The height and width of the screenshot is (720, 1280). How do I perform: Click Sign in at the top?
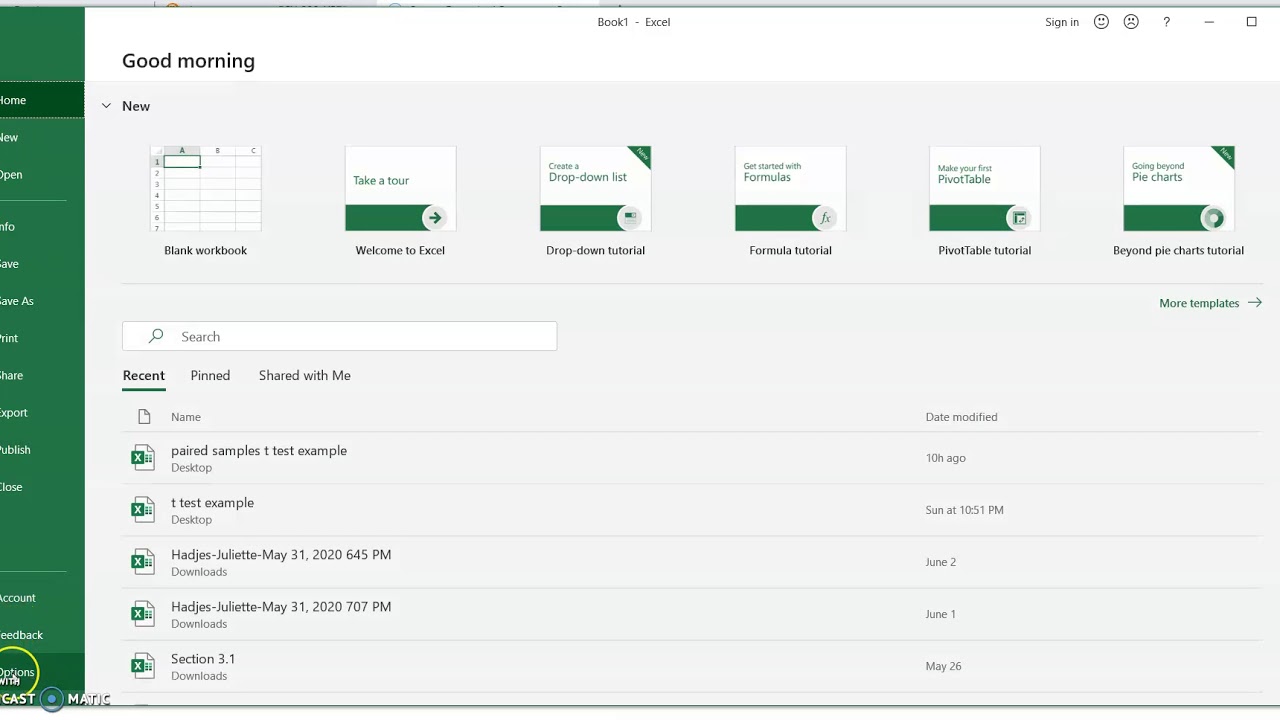pos(1061,22)
